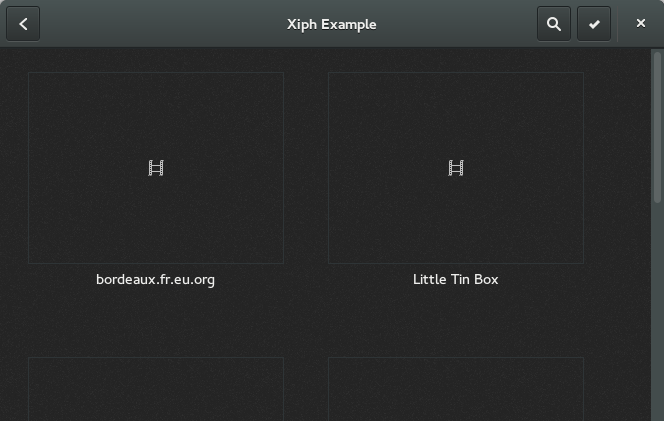
Task: Click the Xiph Example title text
Action: [x=332, y=25]
